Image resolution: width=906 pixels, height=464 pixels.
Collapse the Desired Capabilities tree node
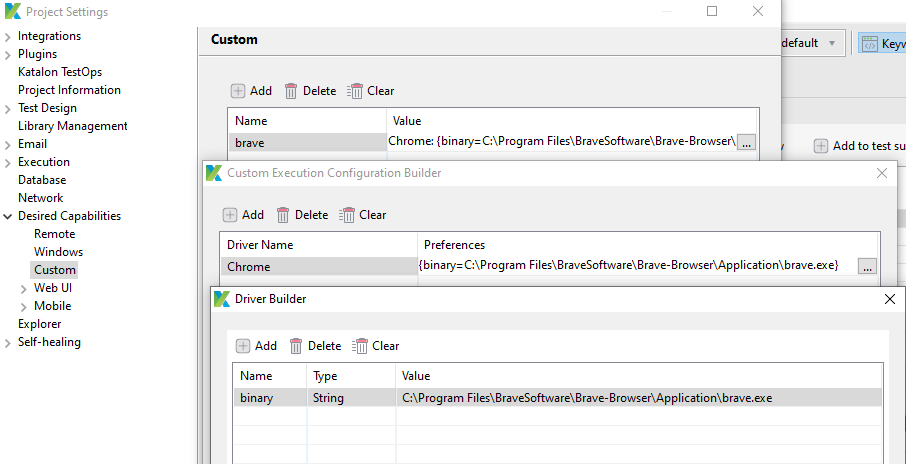click(8, 217)
